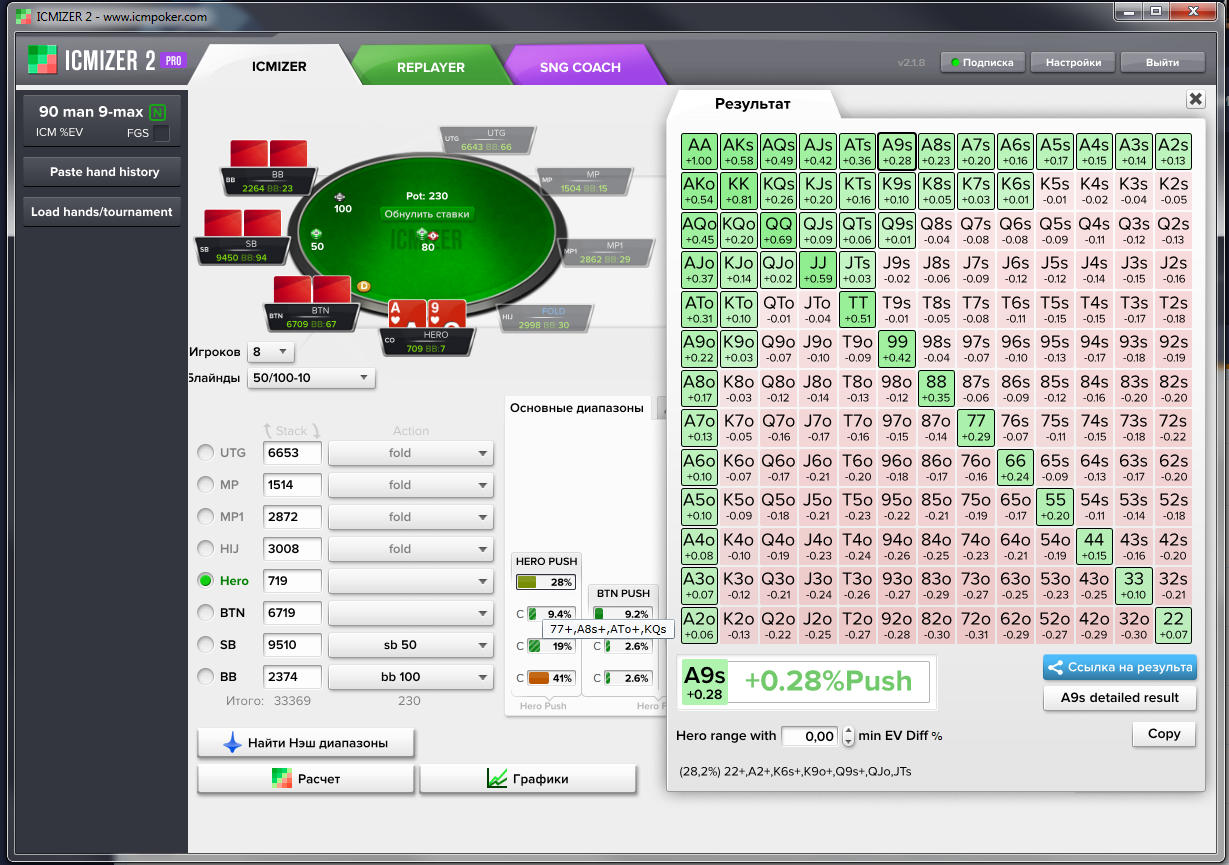This screenshot has width=1229, height=865.
Task: Select the 22 cell in the hand grid
Action: coord(1173,626)
